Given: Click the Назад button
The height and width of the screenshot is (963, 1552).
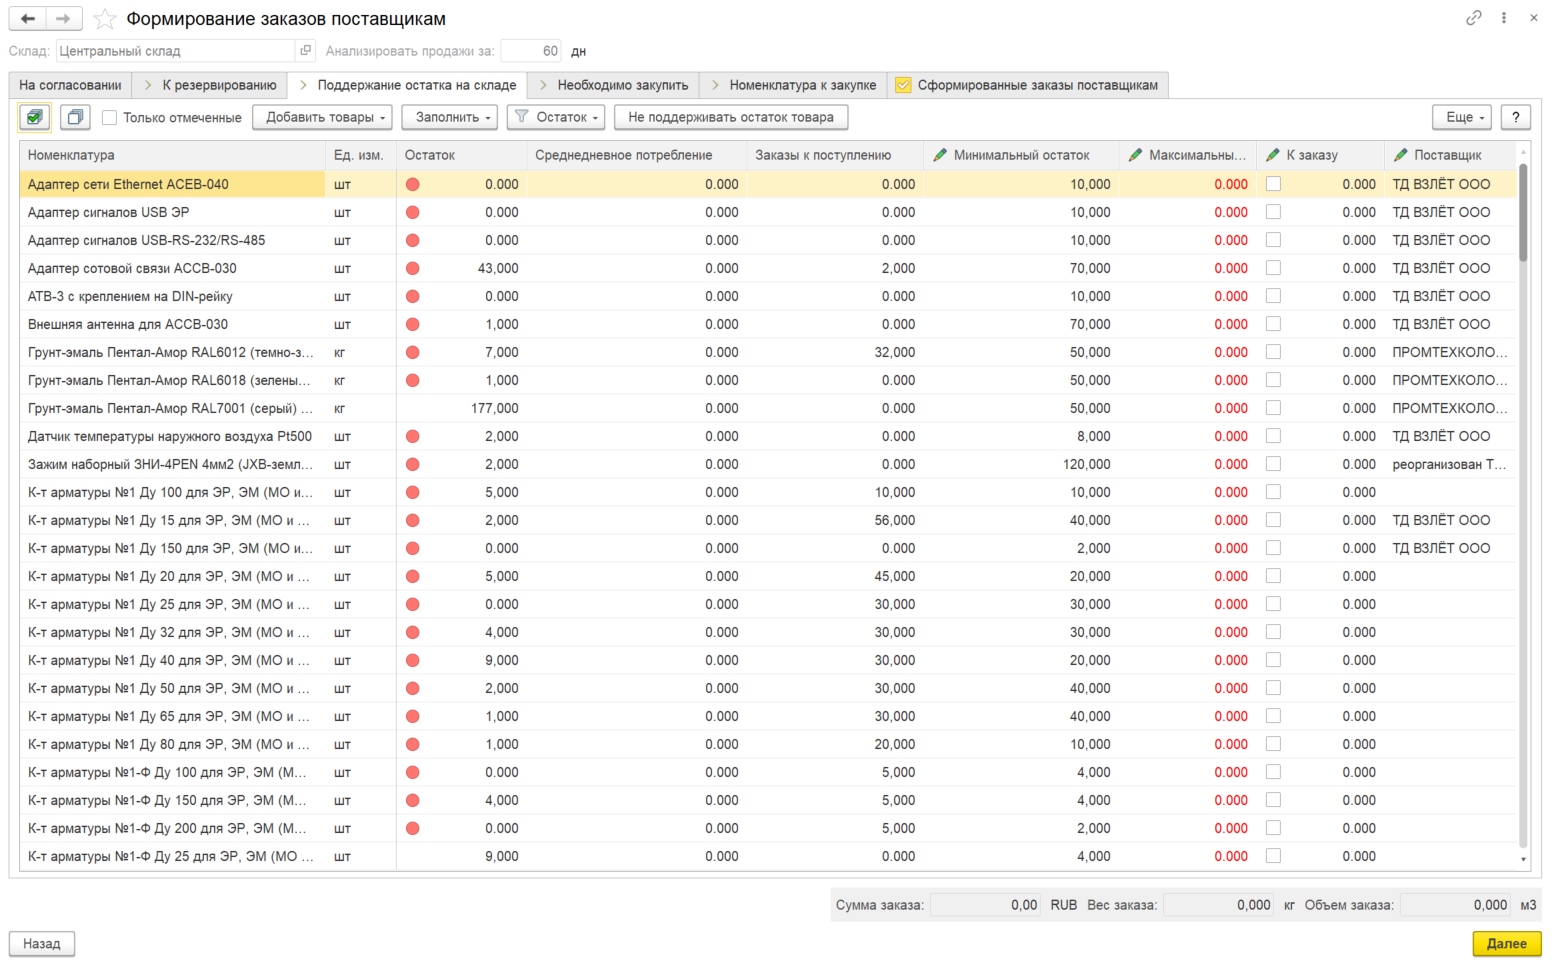Looking at the screenshot, I should 42,943.
